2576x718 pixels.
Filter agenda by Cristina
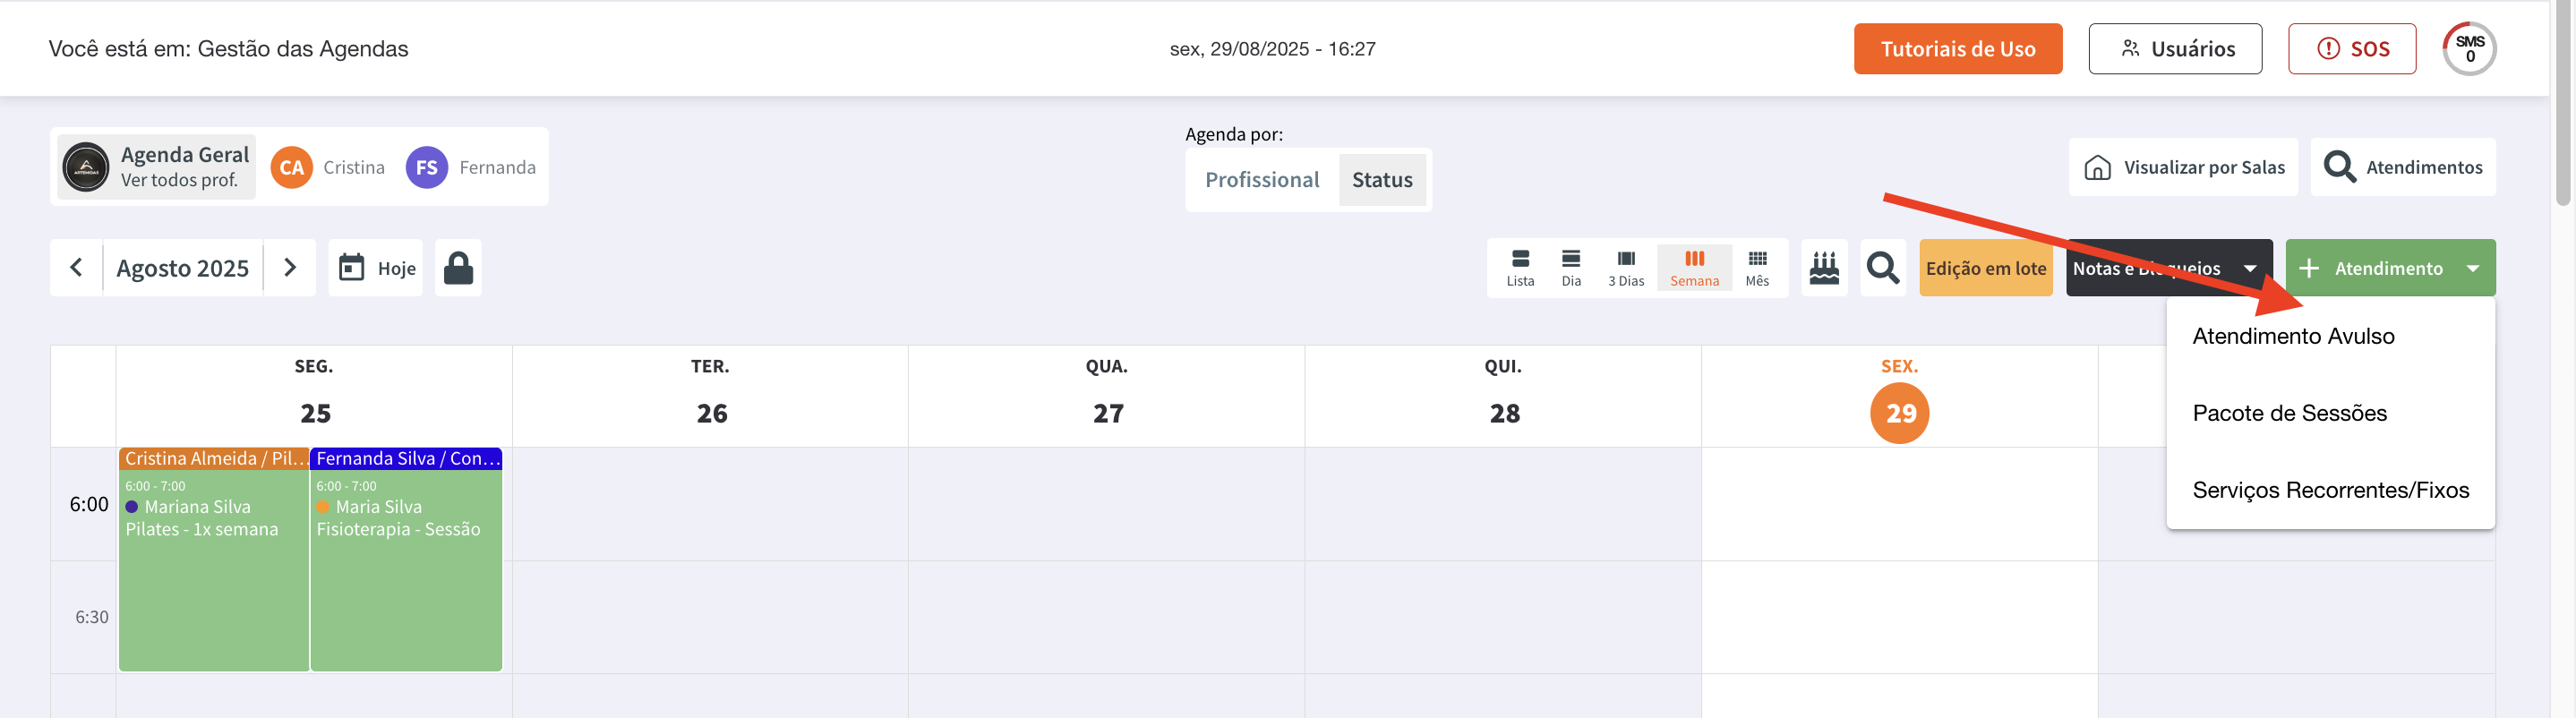(328, 167)
